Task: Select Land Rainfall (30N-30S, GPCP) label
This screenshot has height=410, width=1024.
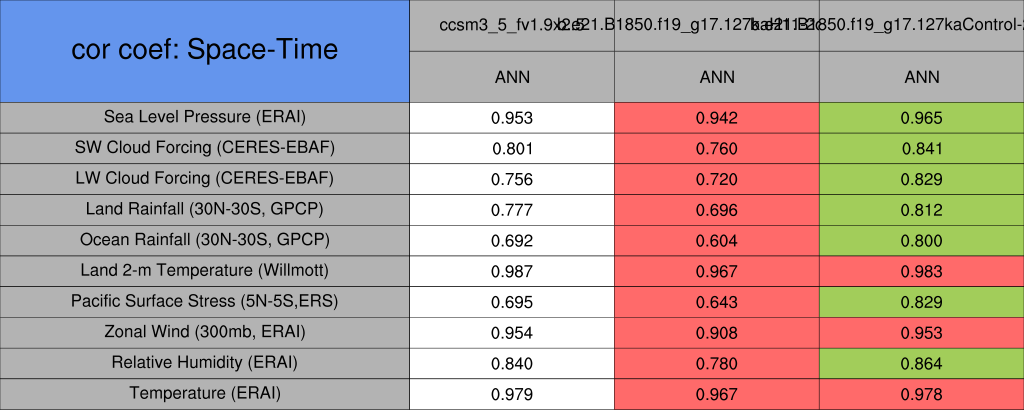Action: pos(204,210)
